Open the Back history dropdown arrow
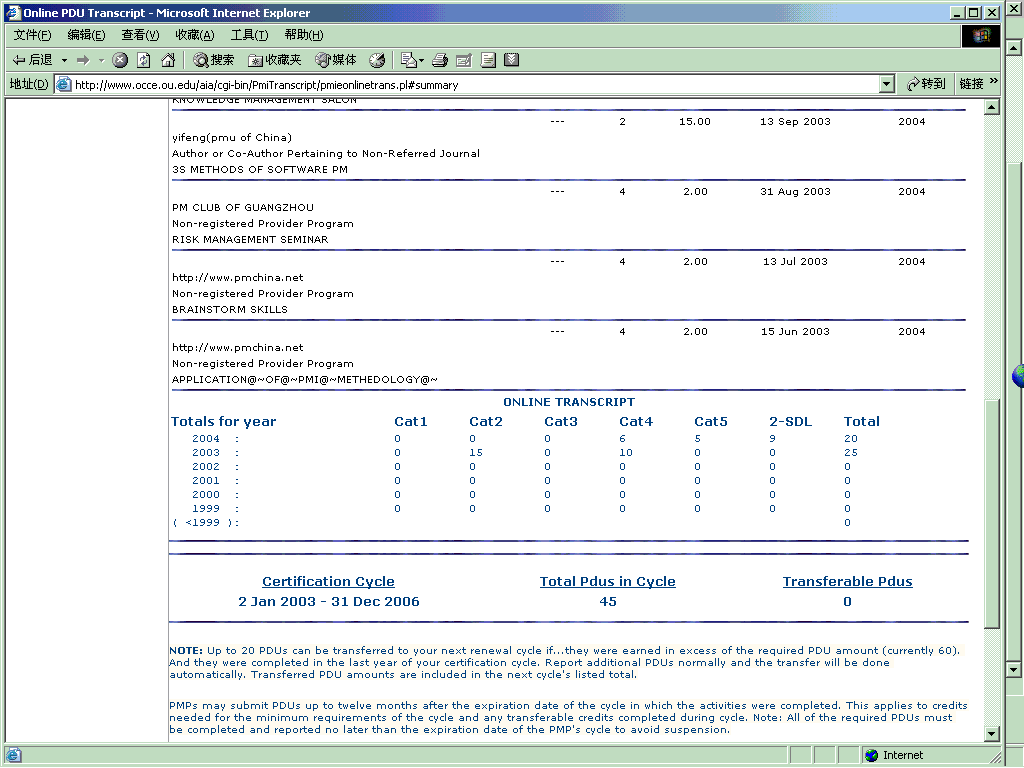This screenshot has width=1024, height=768. (64, 60)
